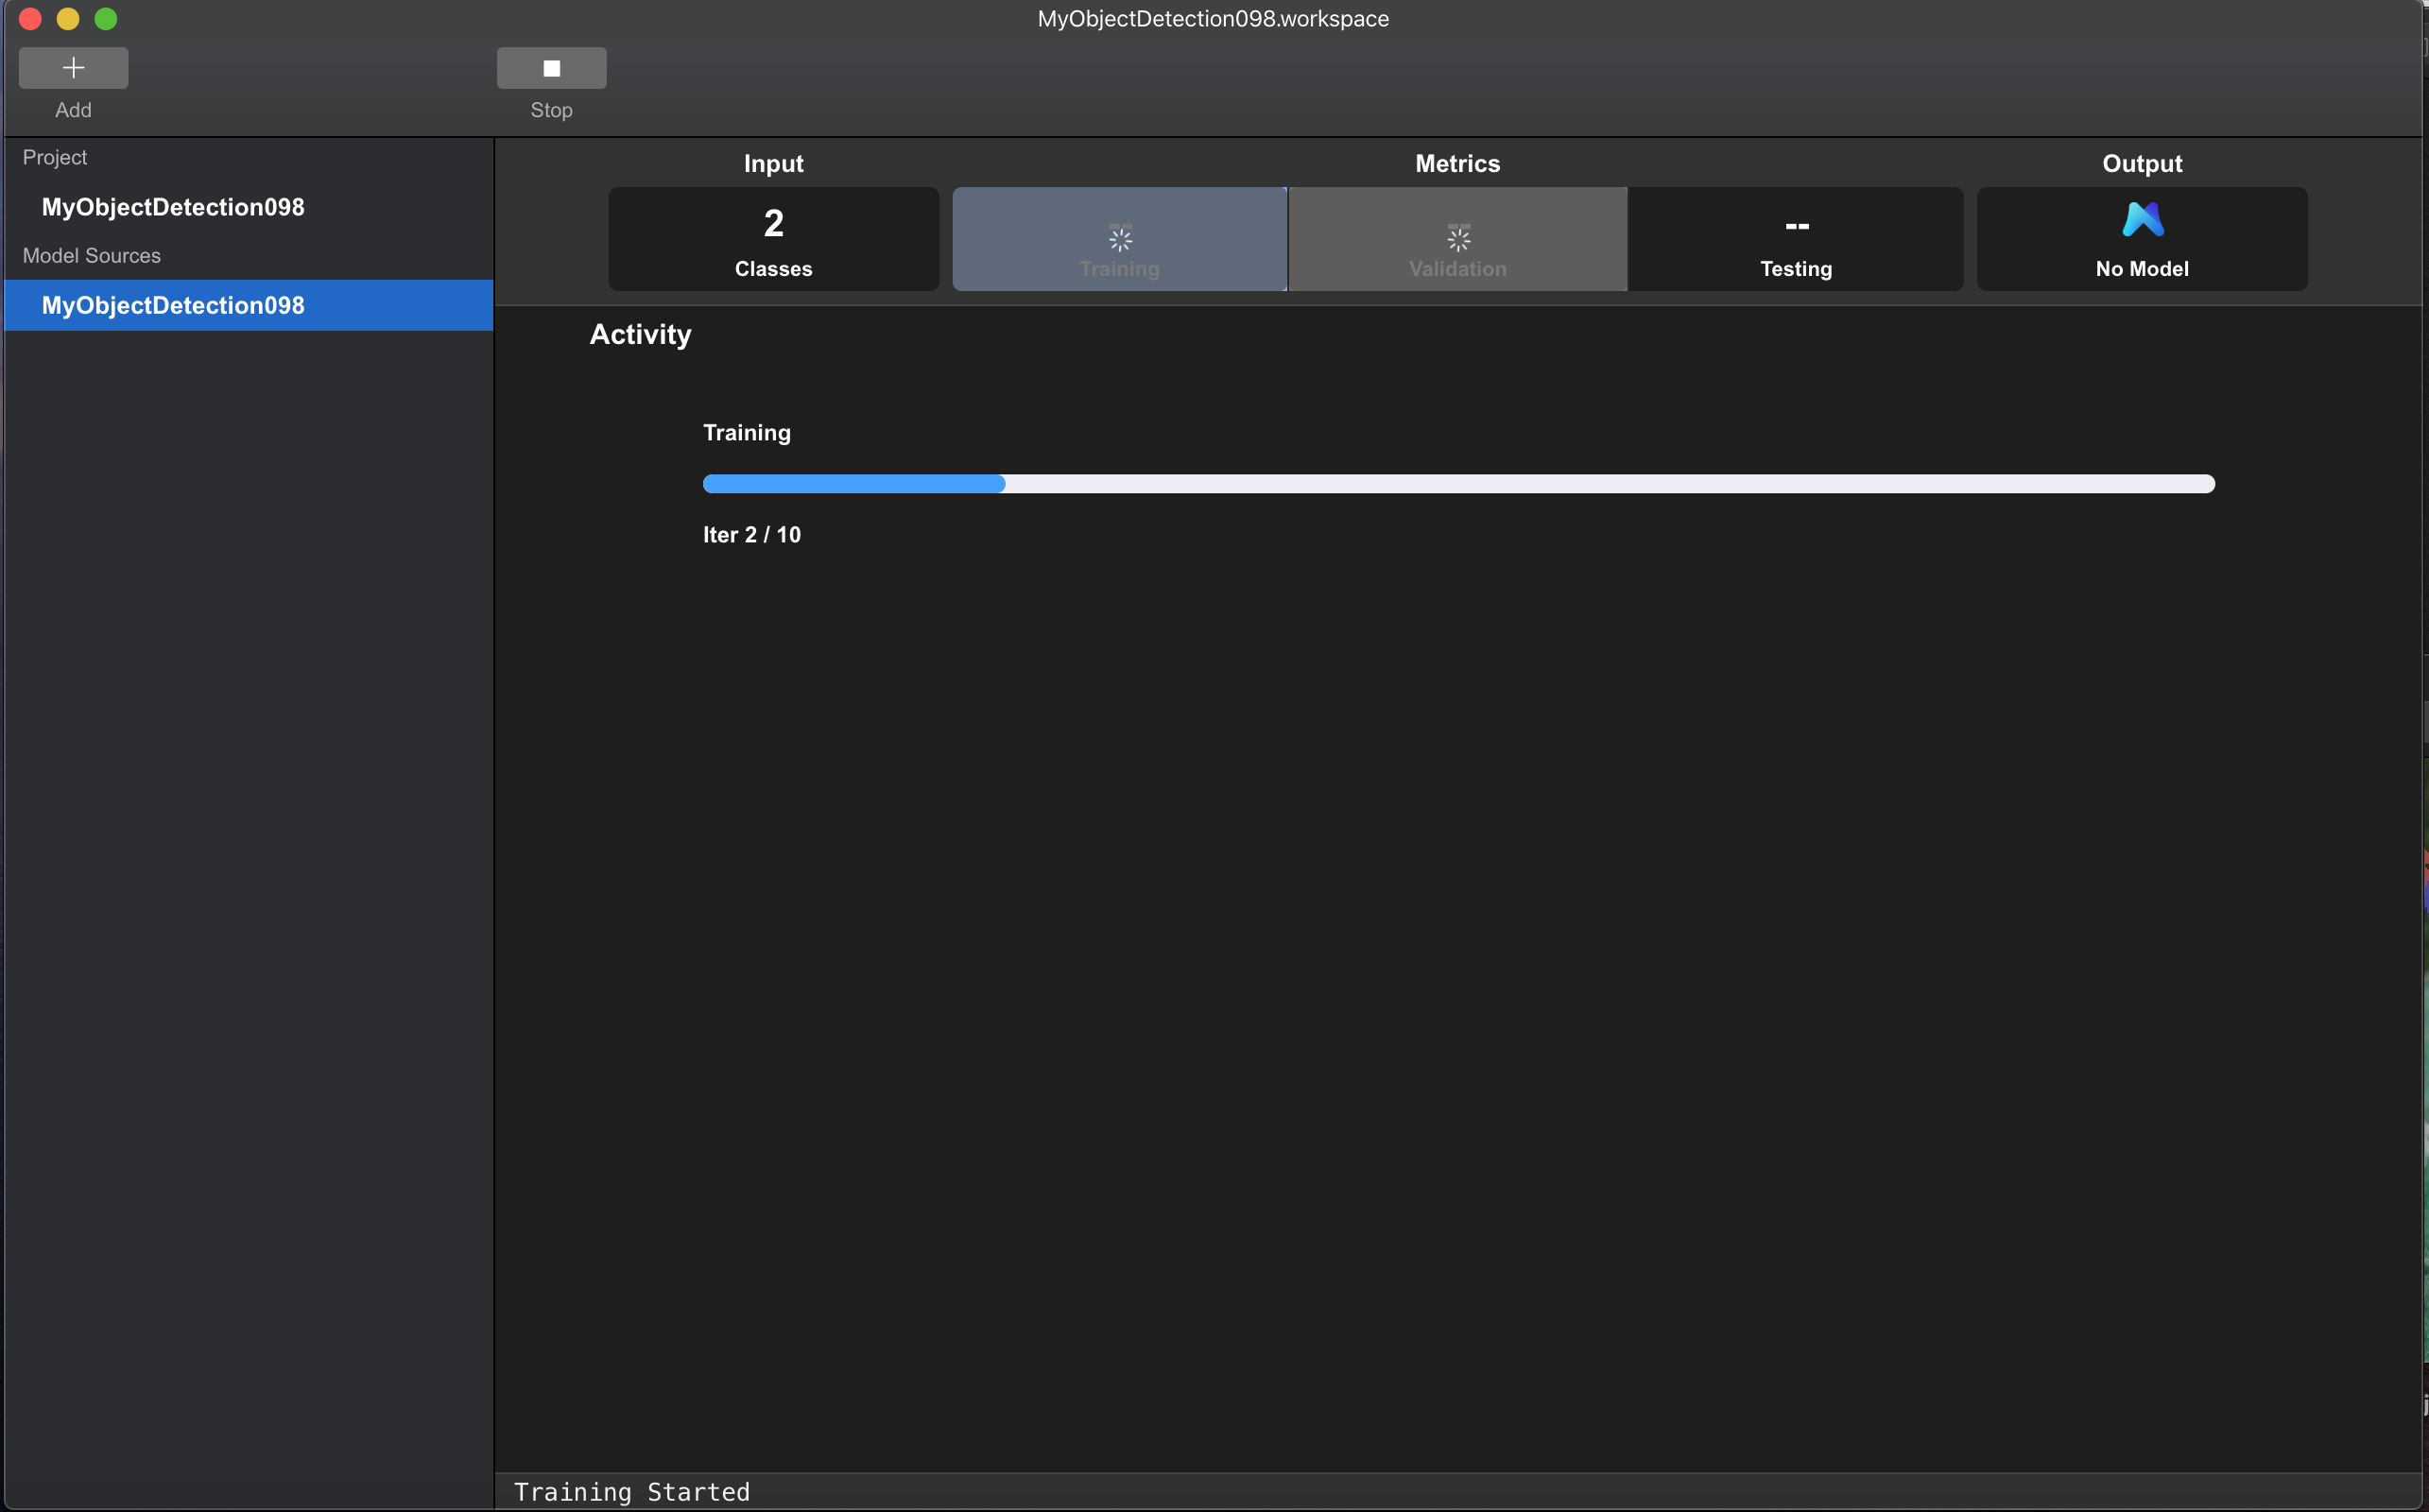Screen dimensions: 2429x1512
Task: Click the Add plus icon button
Action: tap(73, 68)
